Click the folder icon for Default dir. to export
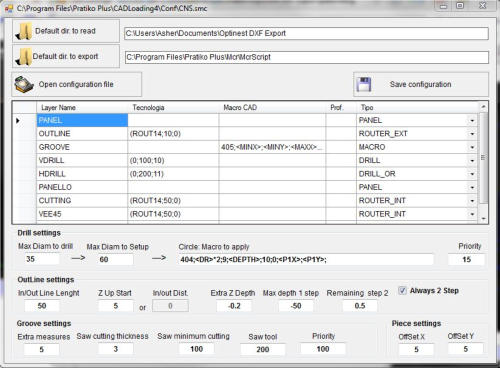This screenshot has height=368, width=500. click(23, 57)
